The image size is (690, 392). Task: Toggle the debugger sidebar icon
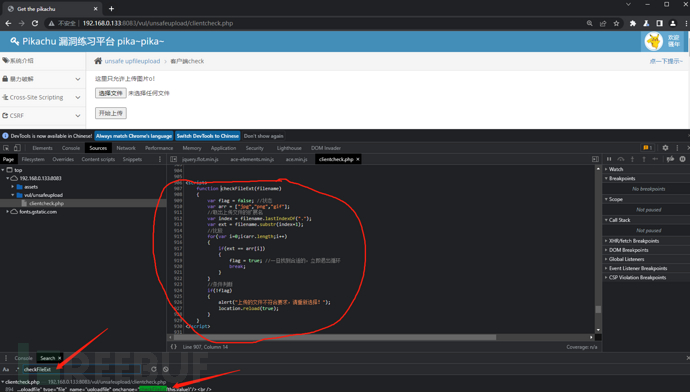click(595, 159)
